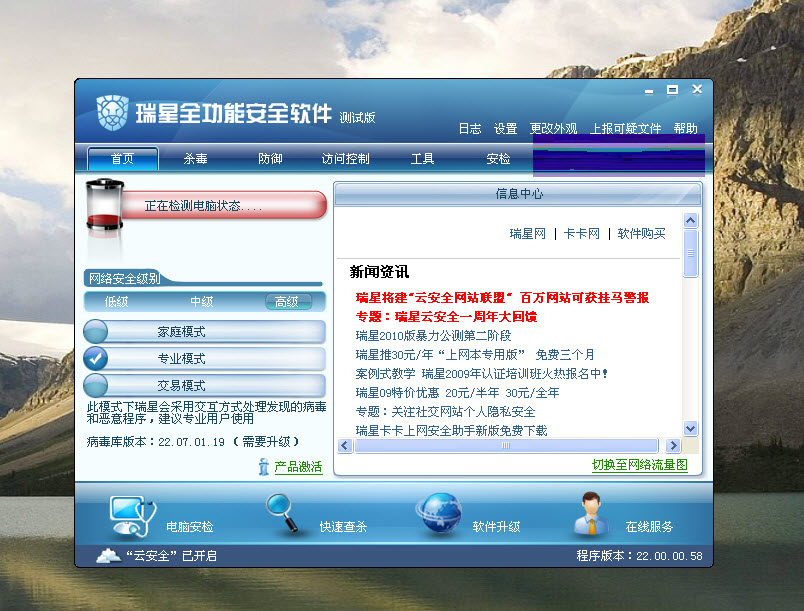Click the 网络安全级别 section label

[x=125, y=278]
